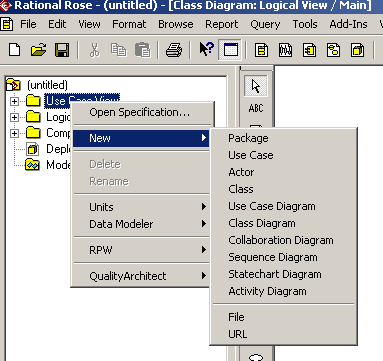Open the Add-Ins menu

click(348, 24)
